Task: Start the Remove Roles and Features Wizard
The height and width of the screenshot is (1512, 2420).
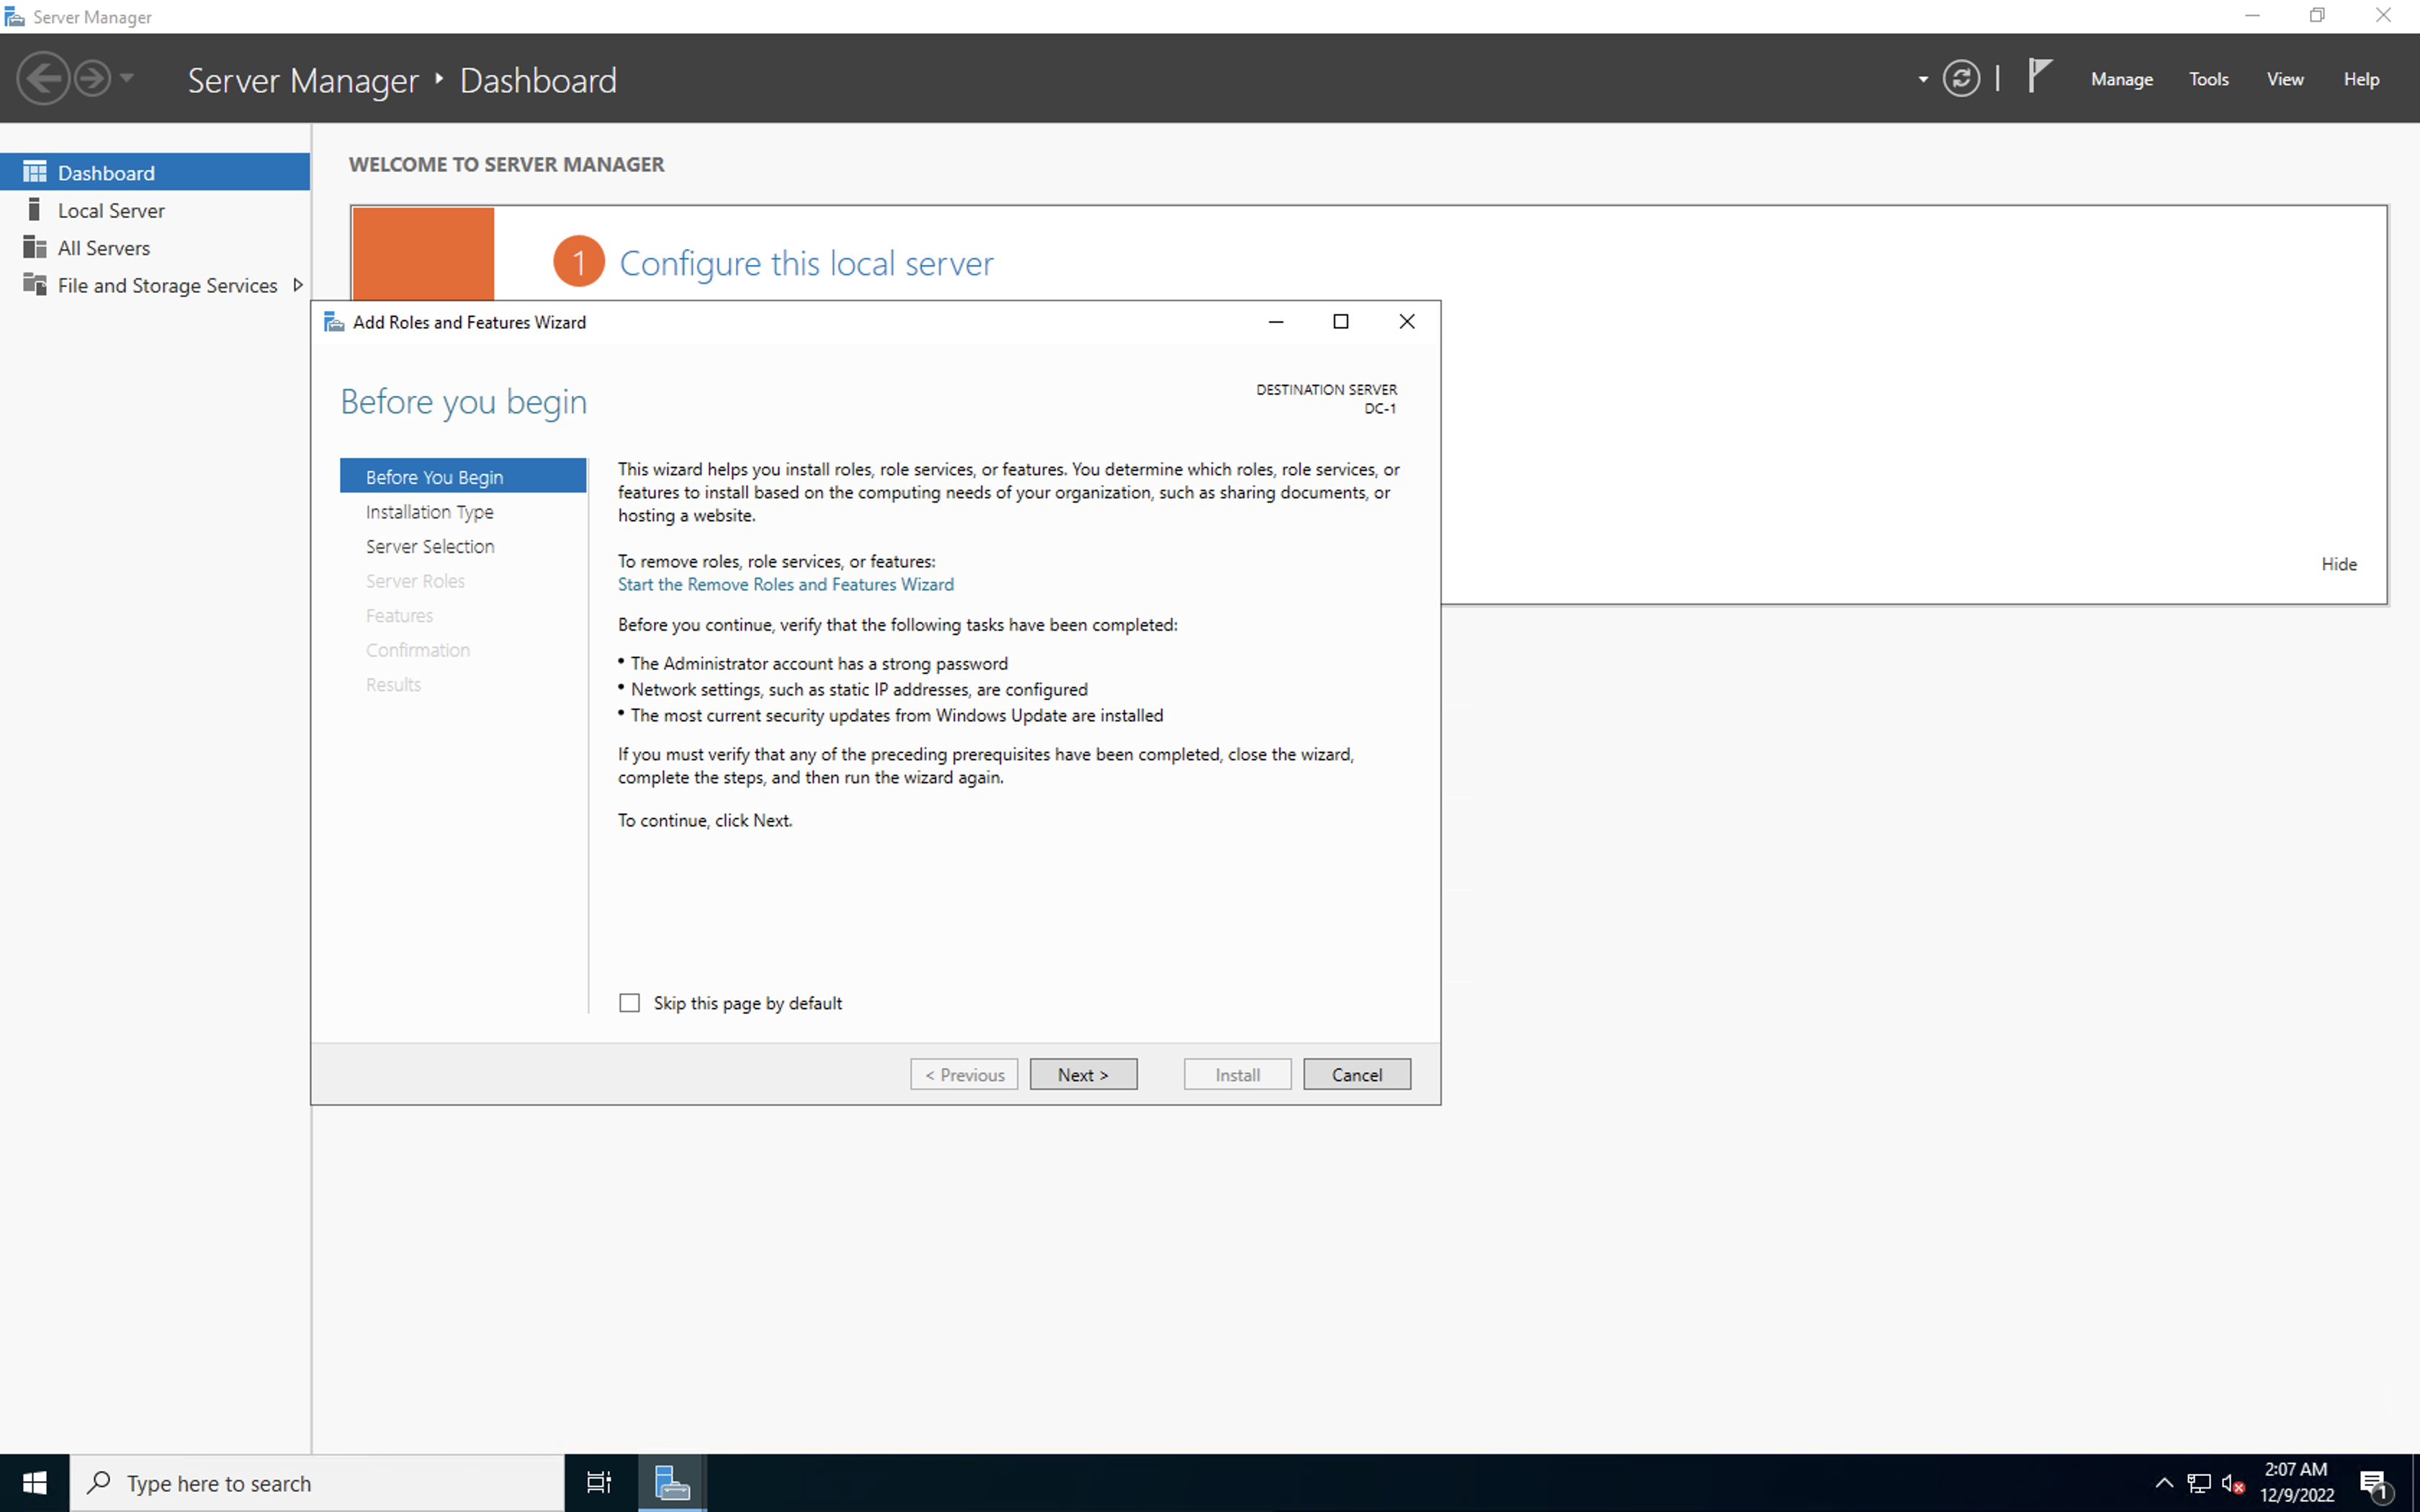Action: 785,584
